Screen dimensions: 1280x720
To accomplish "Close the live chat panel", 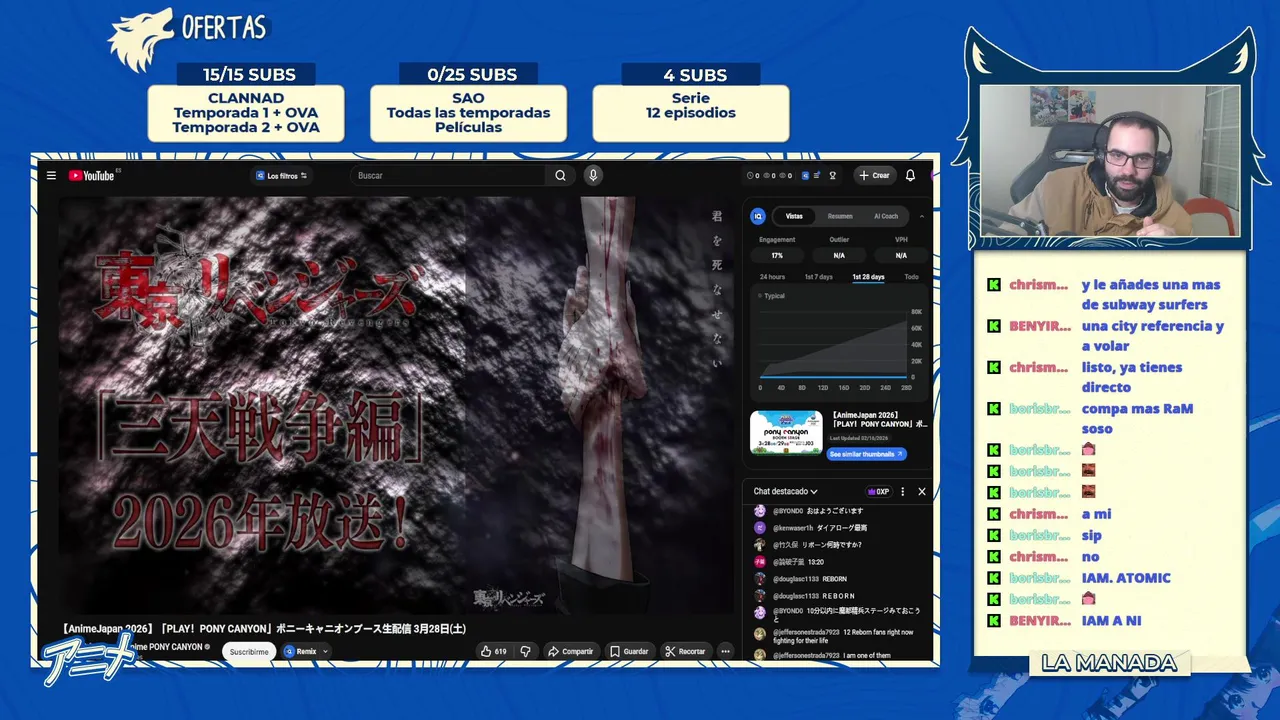I will (x=922, y=492).
